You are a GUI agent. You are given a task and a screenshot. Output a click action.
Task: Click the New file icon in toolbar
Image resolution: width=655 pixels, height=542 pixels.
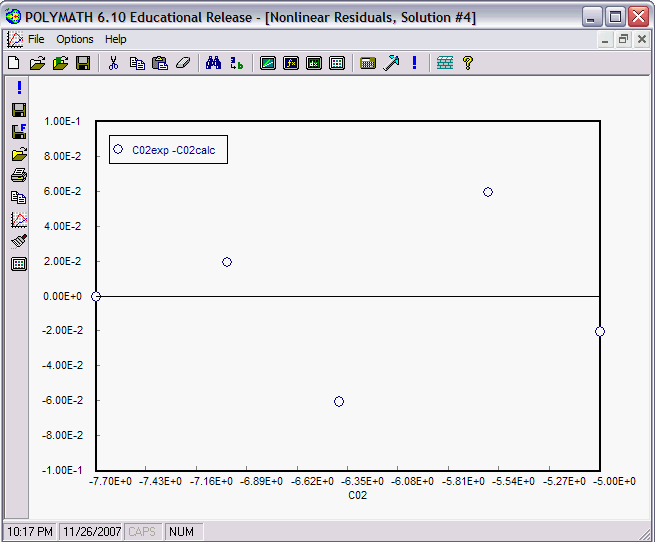point(14,63)
